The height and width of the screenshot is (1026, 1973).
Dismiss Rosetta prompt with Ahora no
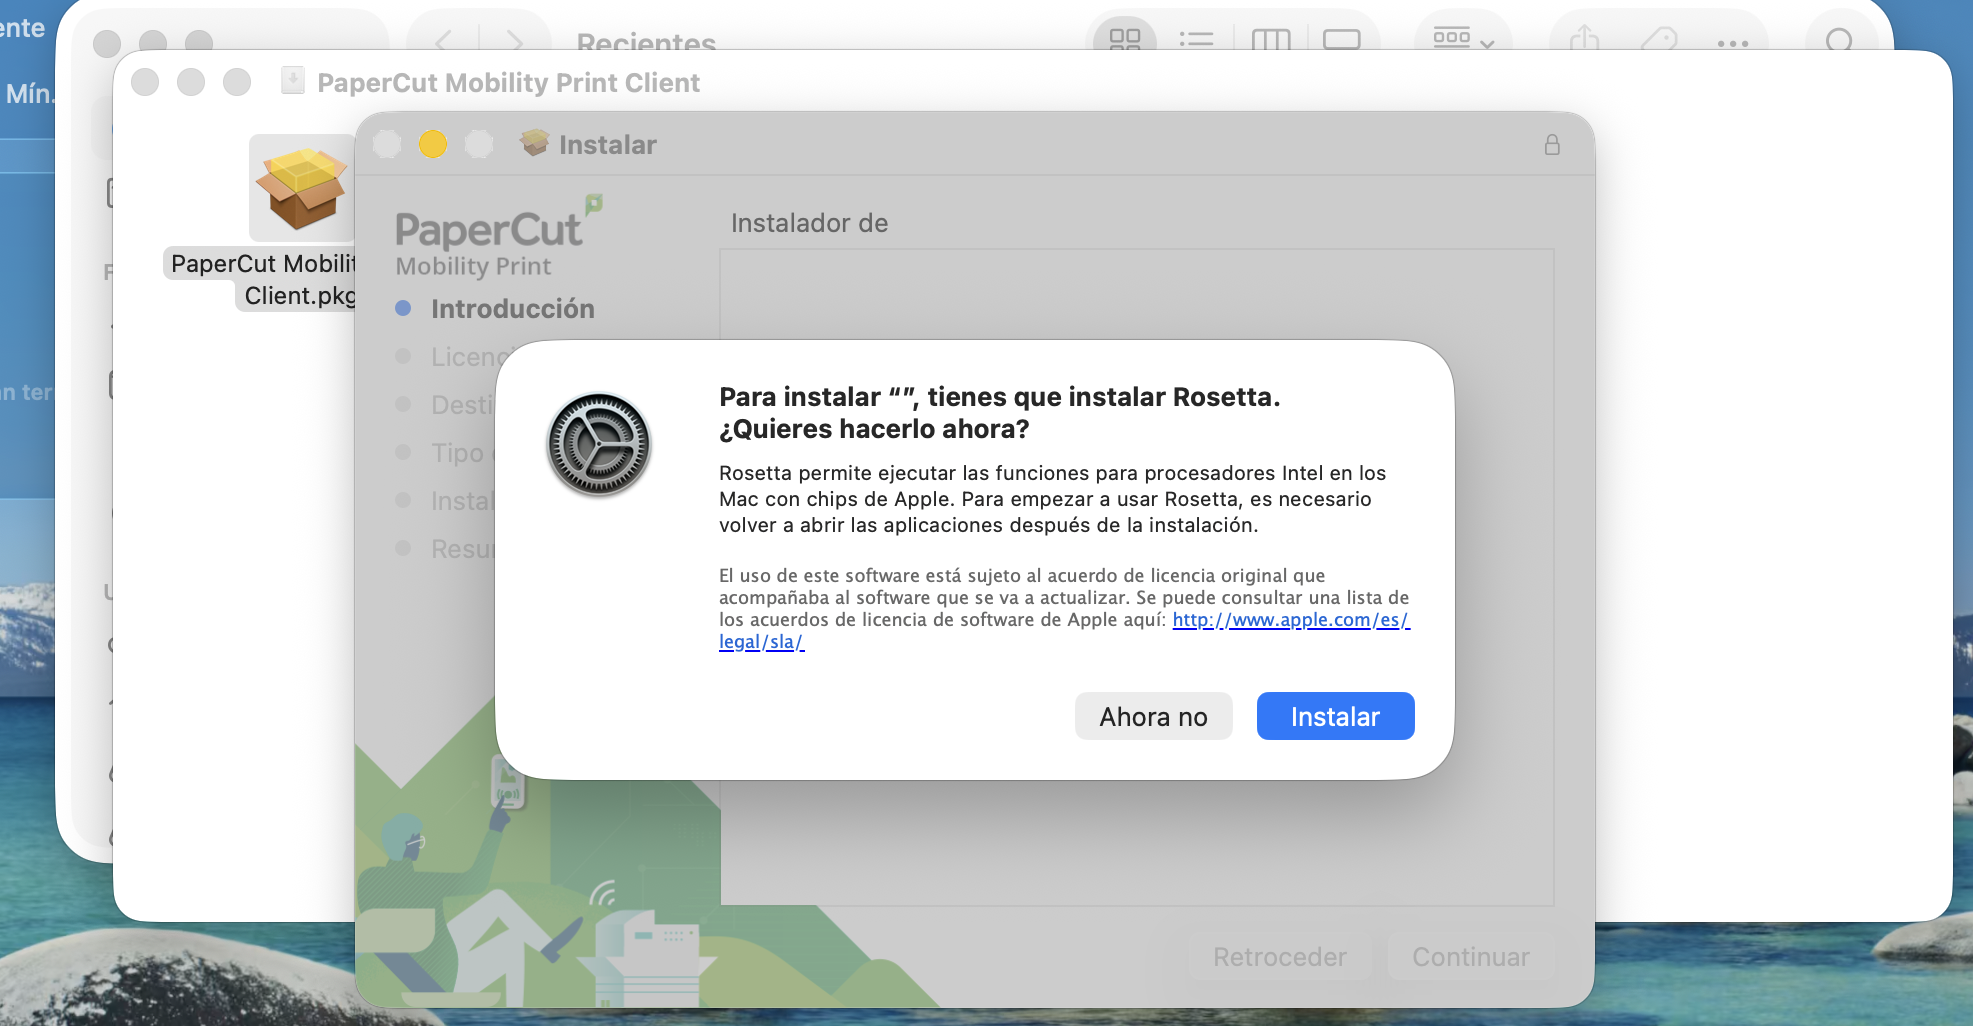click(x=1152, y=716)
